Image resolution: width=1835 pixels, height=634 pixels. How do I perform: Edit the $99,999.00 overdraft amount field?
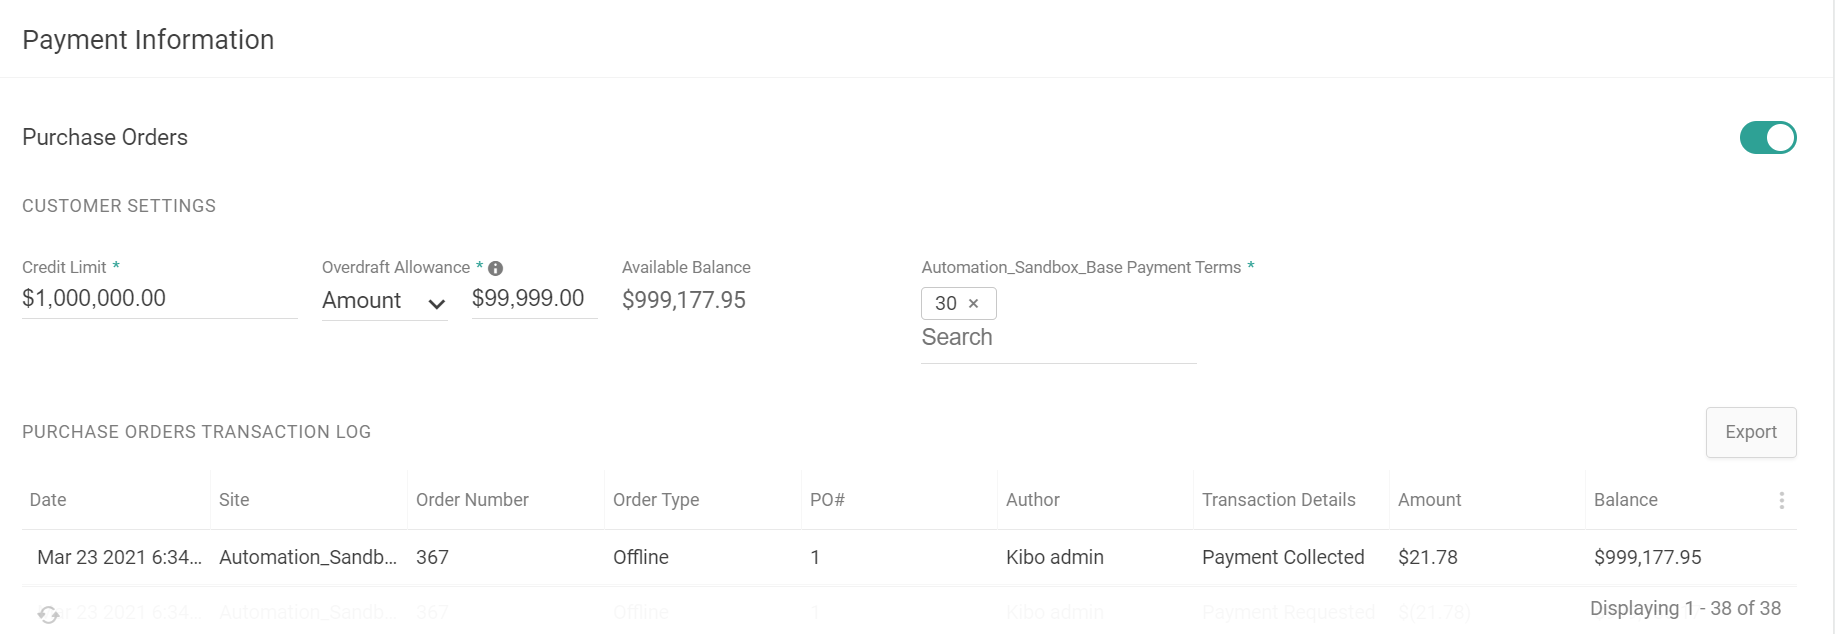[x=533, y=298]
